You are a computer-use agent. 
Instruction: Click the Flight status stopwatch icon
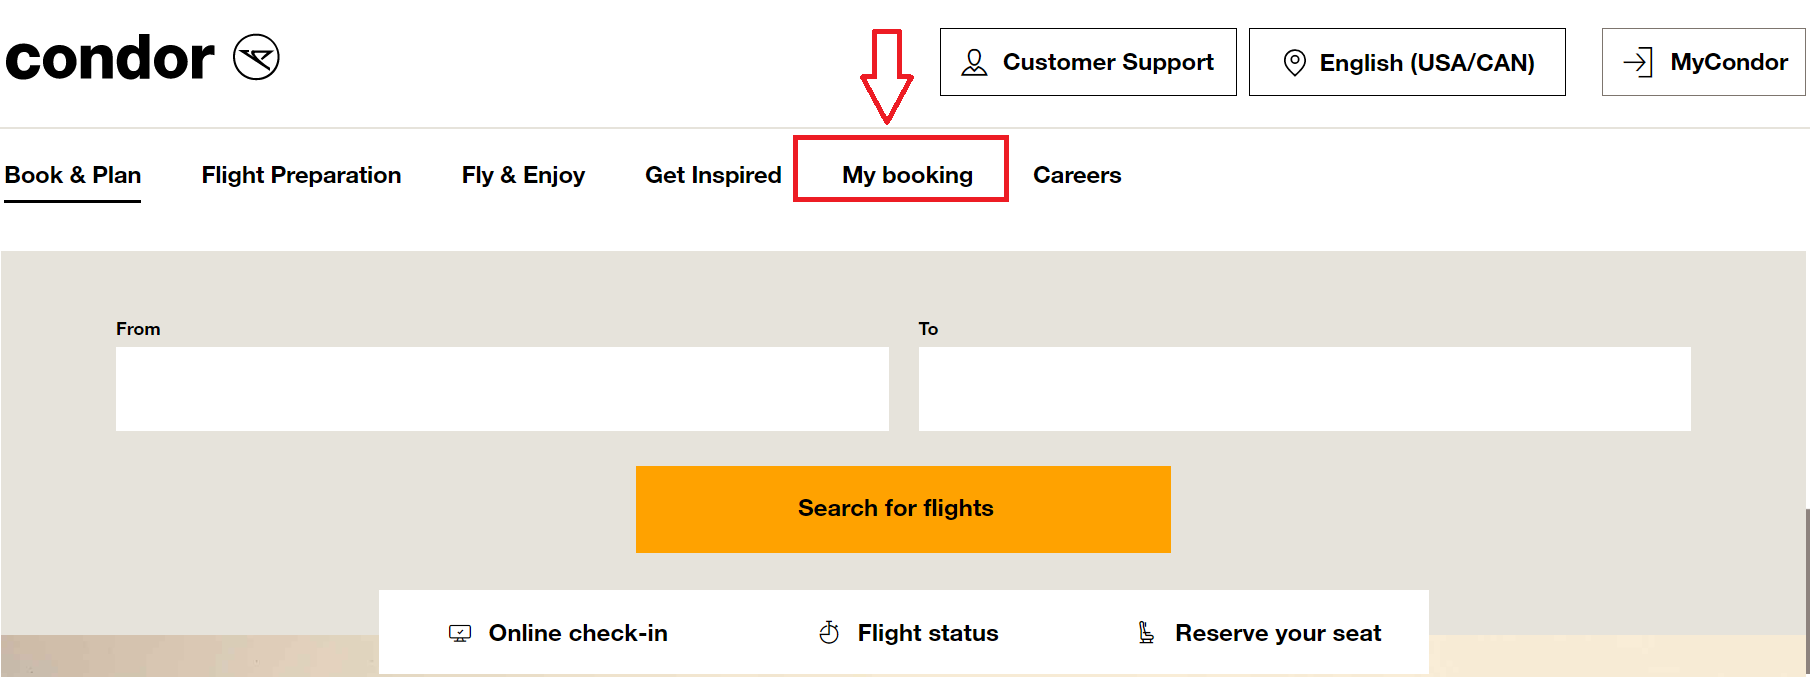[829, 632]
